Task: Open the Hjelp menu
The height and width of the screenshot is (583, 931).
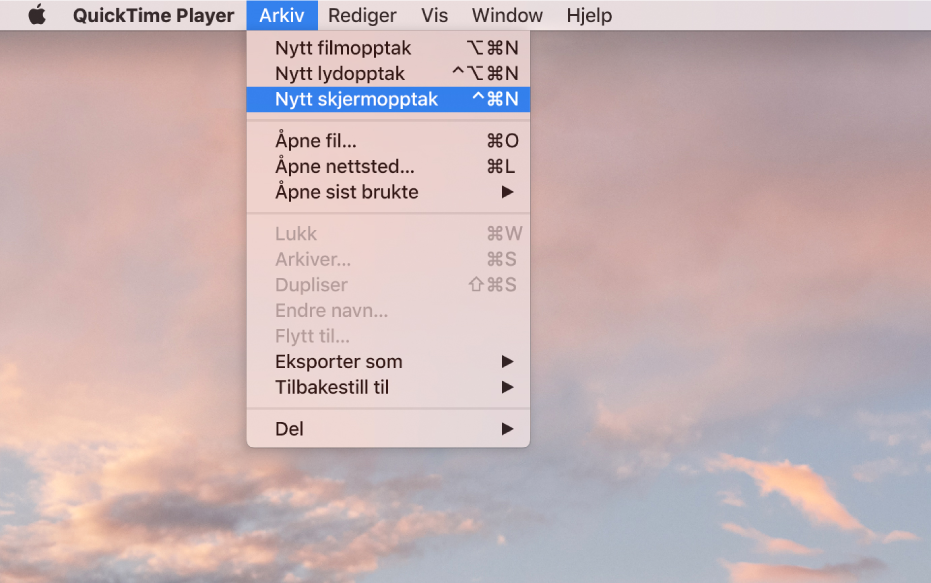Action: point(589,15)
